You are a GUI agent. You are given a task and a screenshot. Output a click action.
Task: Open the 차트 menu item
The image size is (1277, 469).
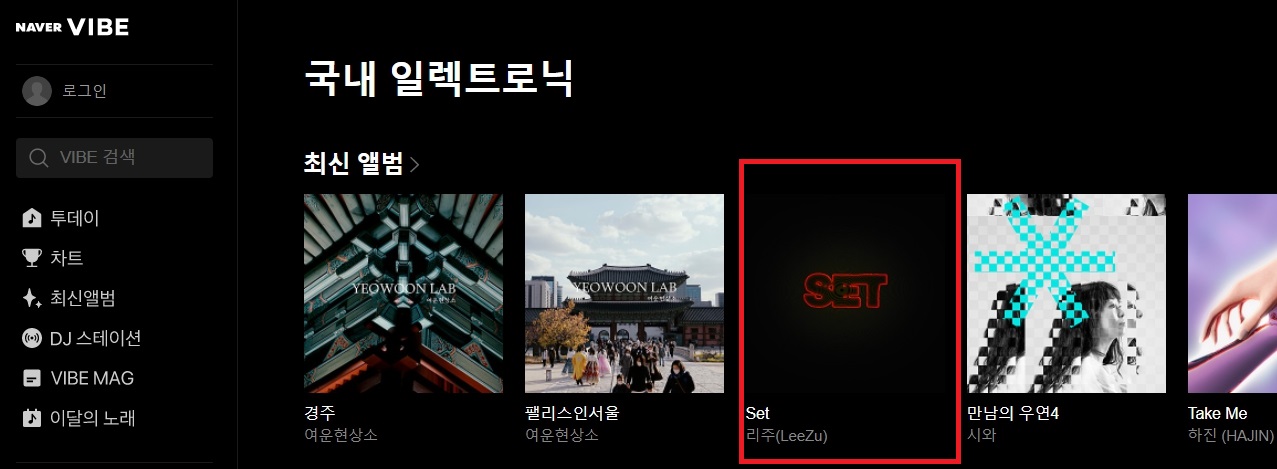tap(66, 258)
